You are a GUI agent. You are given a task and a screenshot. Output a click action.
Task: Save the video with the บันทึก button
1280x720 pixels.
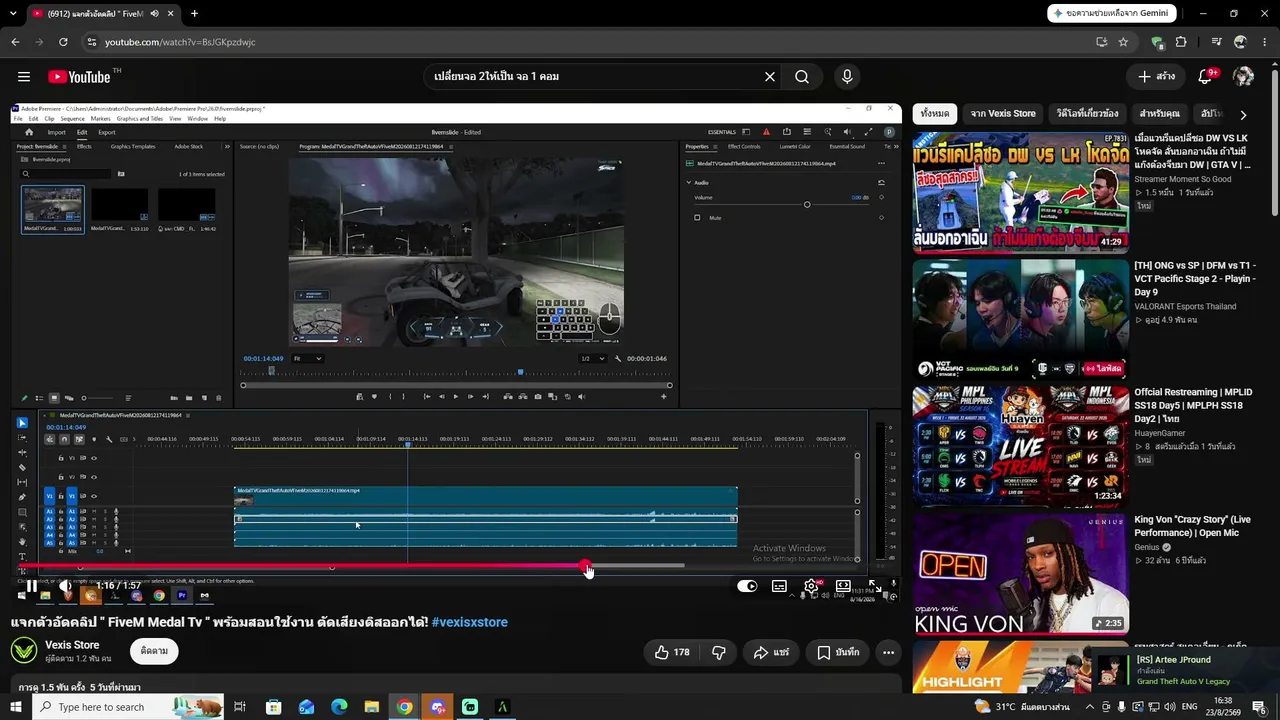tap(838, 652)
